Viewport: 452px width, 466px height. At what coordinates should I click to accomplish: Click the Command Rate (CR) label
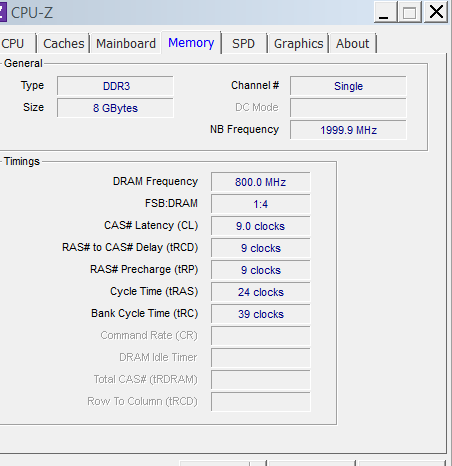149,336
